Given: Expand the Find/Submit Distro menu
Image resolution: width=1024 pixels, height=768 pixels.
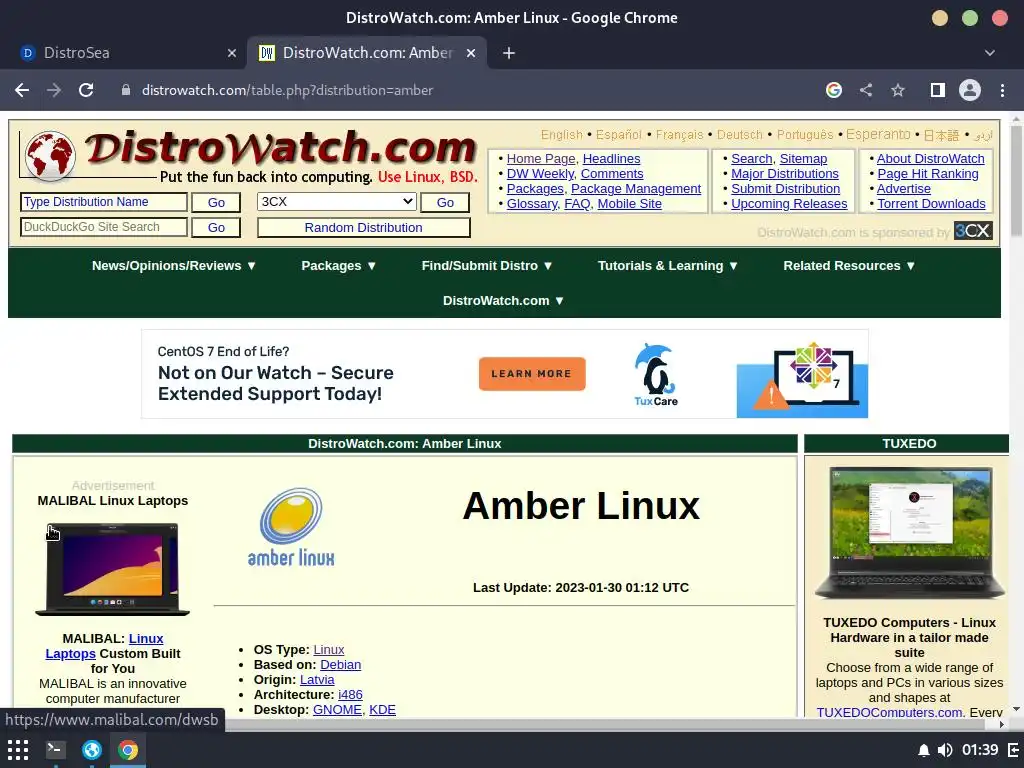Looking at the screenshot, I should pos(487,266).
